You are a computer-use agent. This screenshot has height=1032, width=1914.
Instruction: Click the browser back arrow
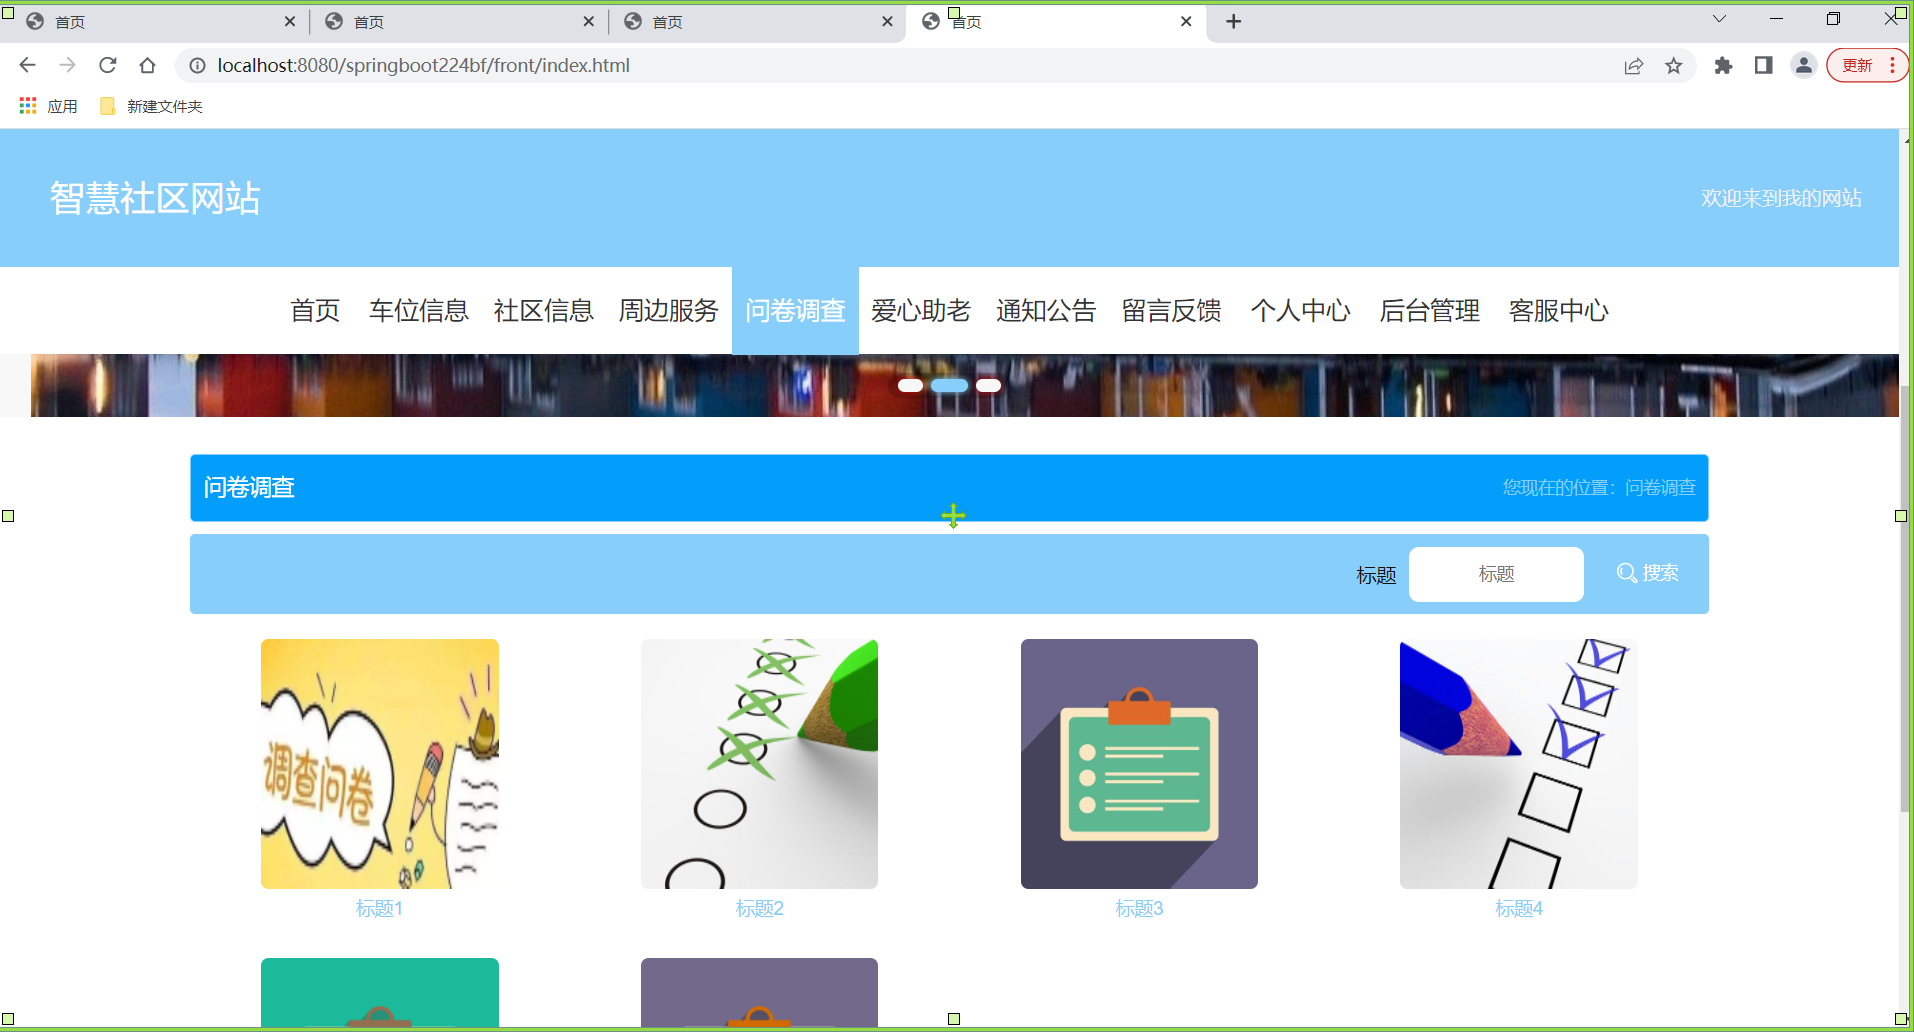pos(27,65)
